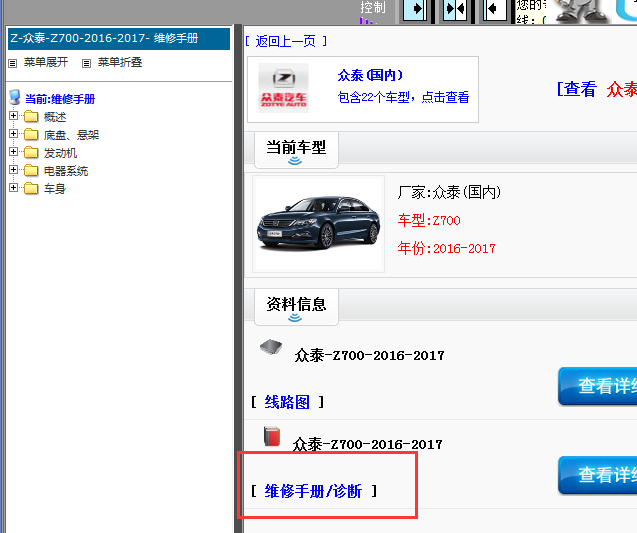
Task: Click the 底盘、悬架 folder icon
Action: pos(31,134)
